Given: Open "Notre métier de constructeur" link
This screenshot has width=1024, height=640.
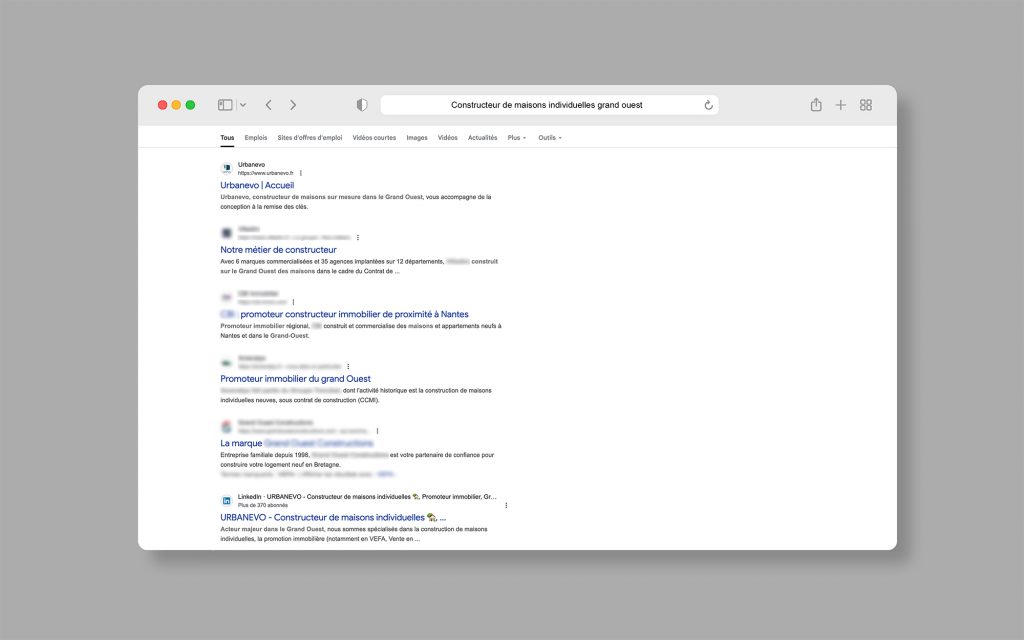Looking at the screenshot, I should click(278, 250).
